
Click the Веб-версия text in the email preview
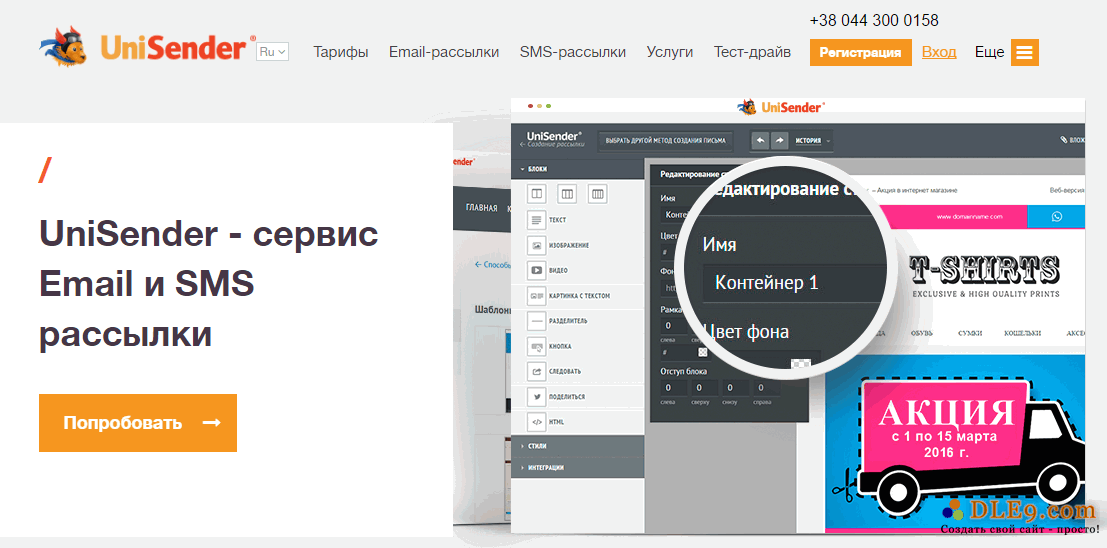click(1067, 191)
